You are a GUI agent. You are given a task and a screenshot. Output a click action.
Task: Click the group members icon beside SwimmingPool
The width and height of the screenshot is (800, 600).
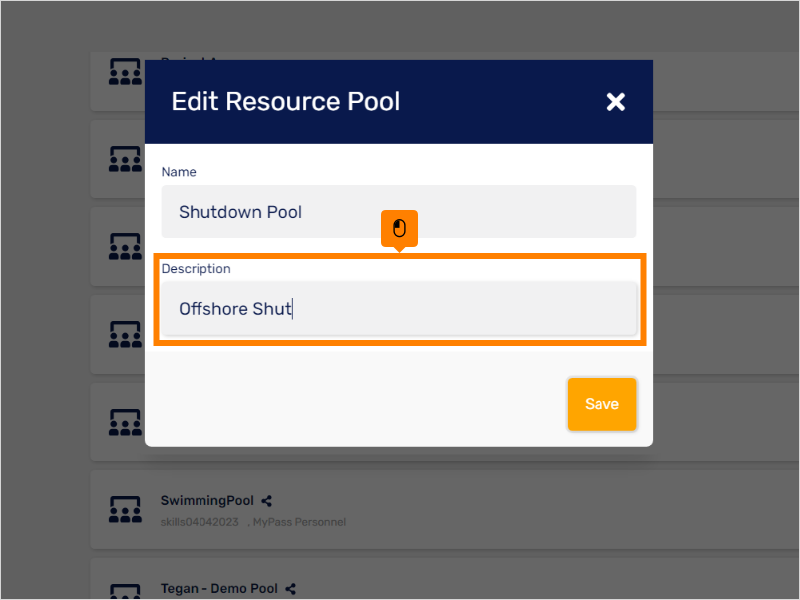pos(124,508)
